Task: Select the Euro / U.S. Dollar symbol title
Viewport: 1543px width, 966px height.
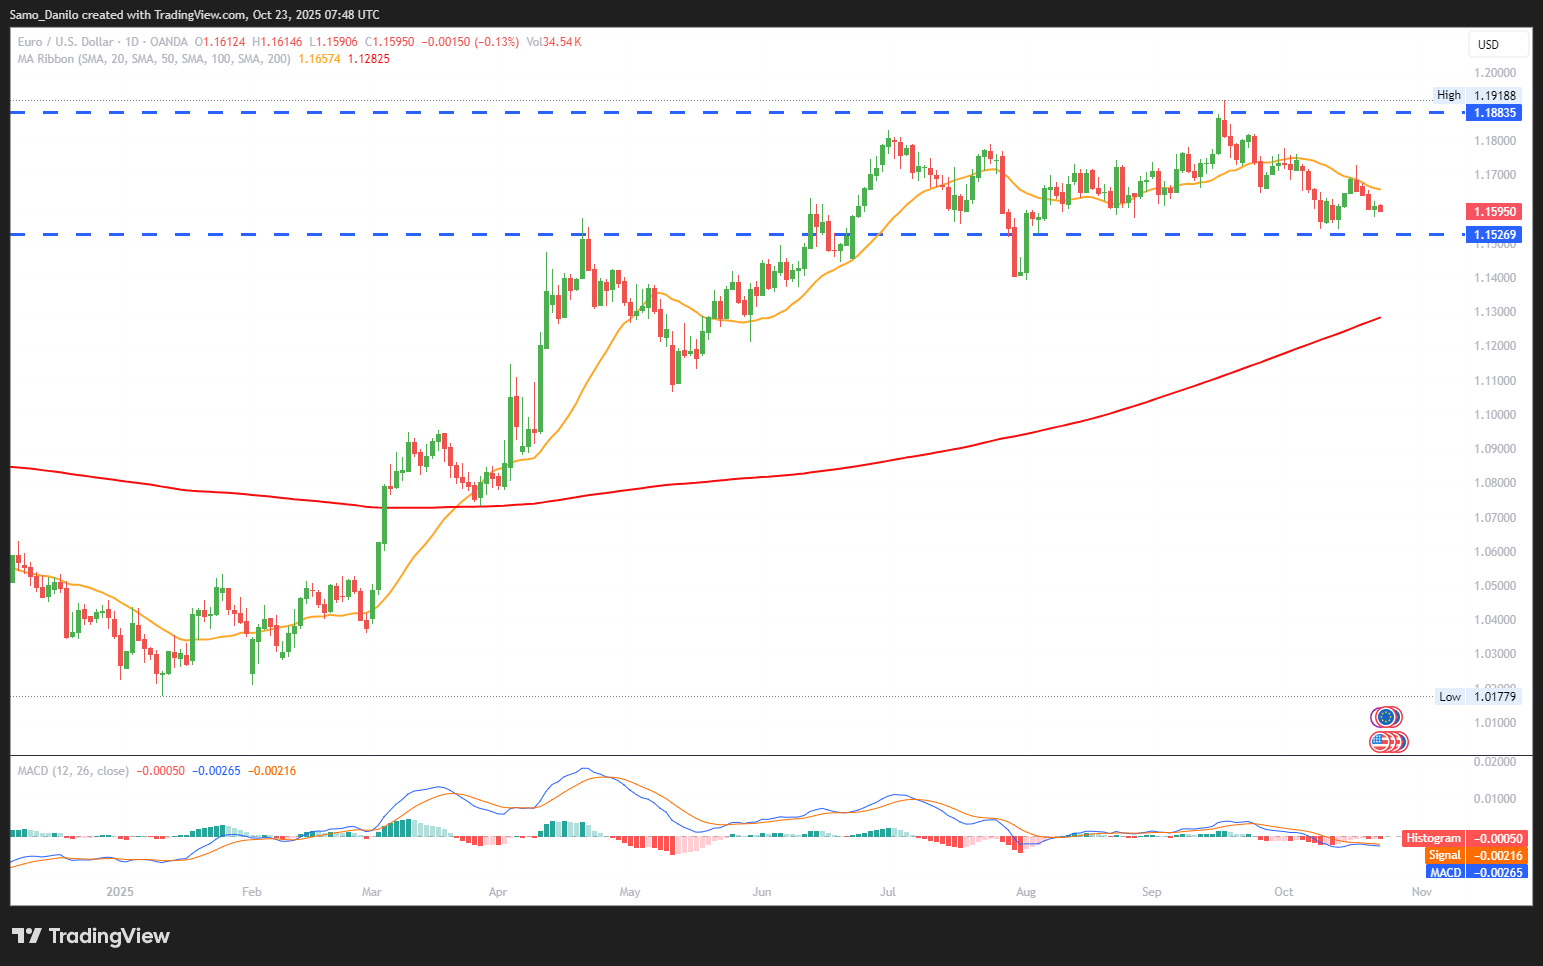Action: [x=66, y=42]
